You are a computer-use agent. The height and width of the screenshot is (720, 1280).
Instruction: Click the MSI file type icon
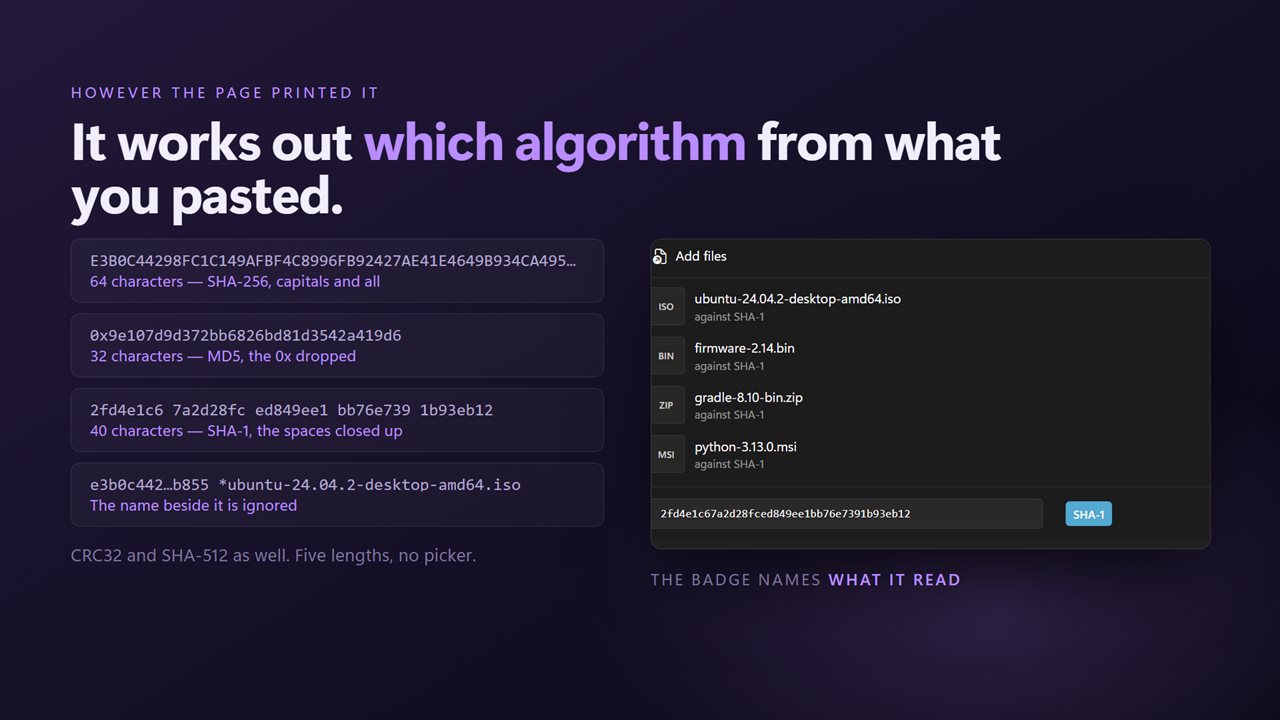coord(666,454)
